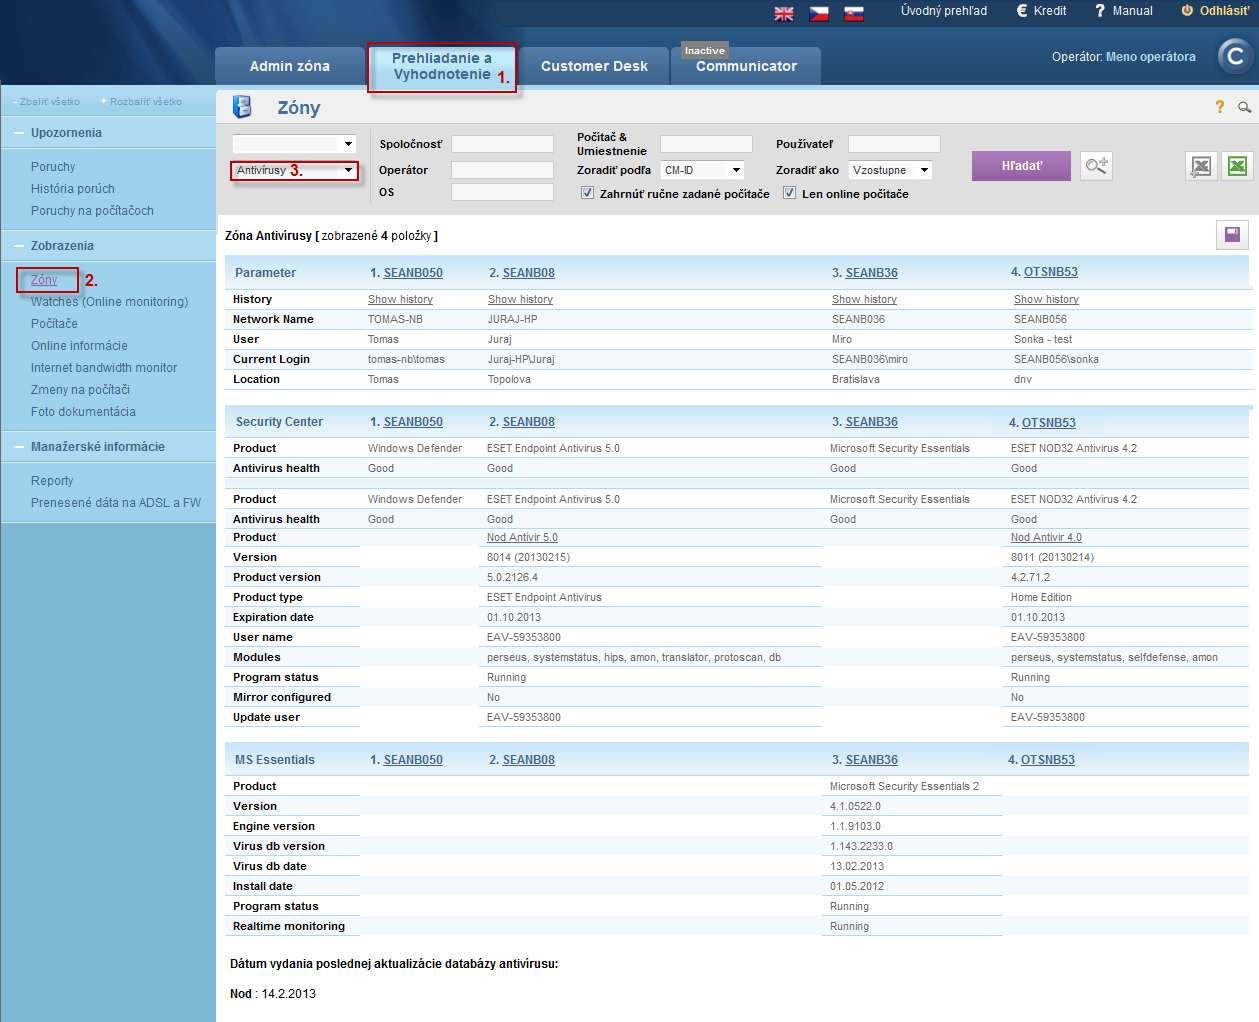Open the Antivírusy zone dropdown
The image size is (1259, 1022).
click(x=294, y=170)
